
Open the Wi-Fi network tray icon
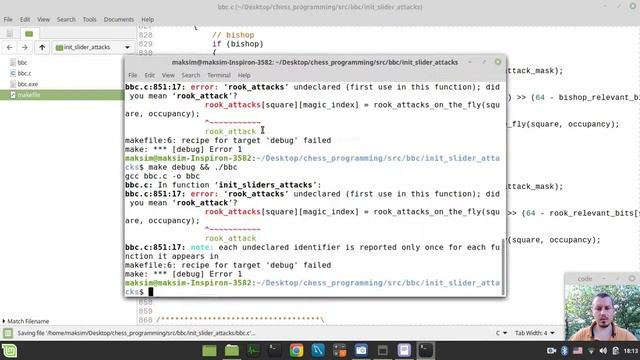coord(591,351)
